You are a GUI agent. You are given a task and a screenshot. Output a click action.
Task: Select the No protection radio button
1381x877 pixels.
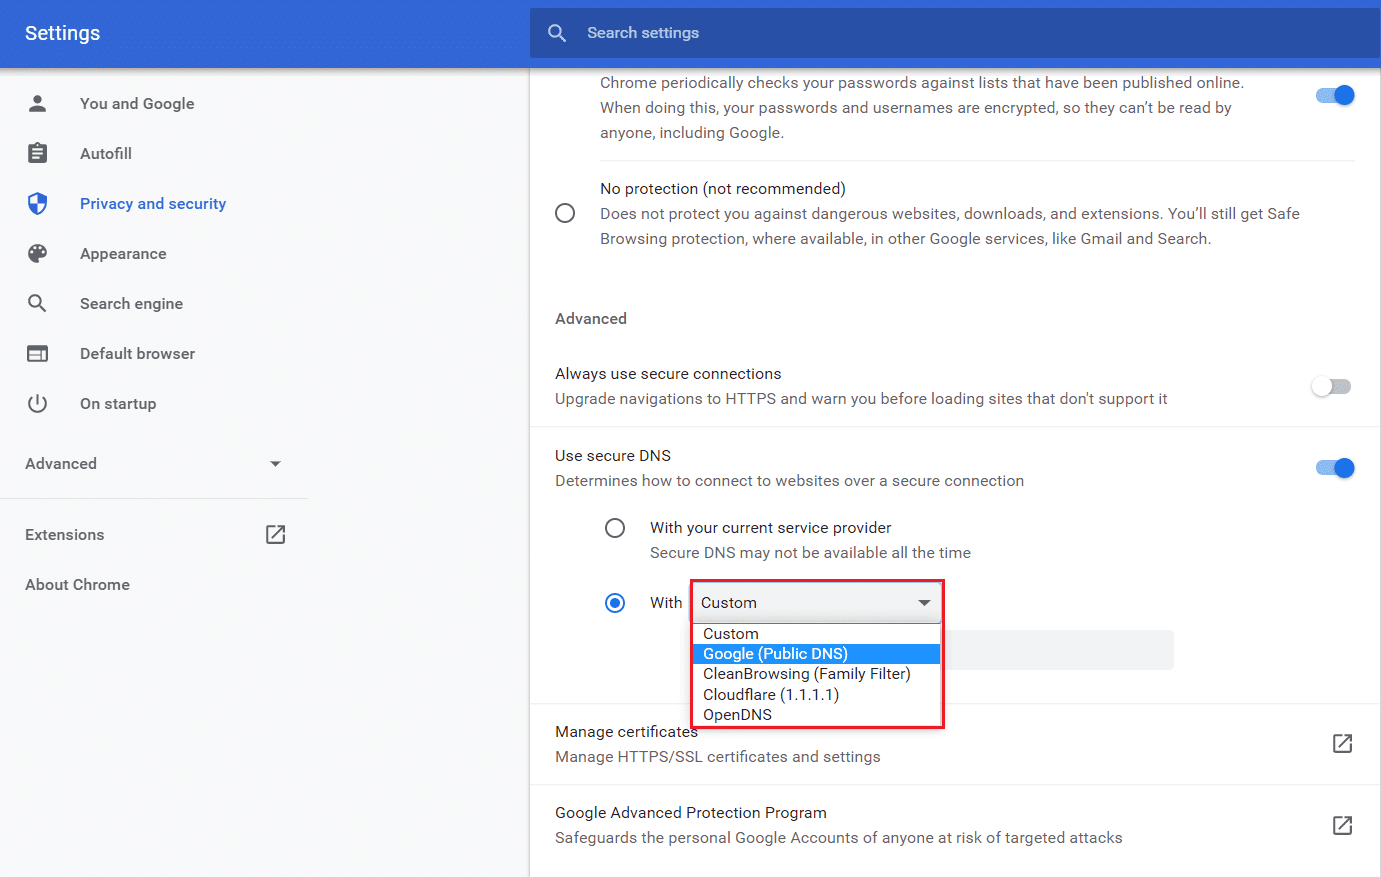pyautogui.click(x=565, y=213)
